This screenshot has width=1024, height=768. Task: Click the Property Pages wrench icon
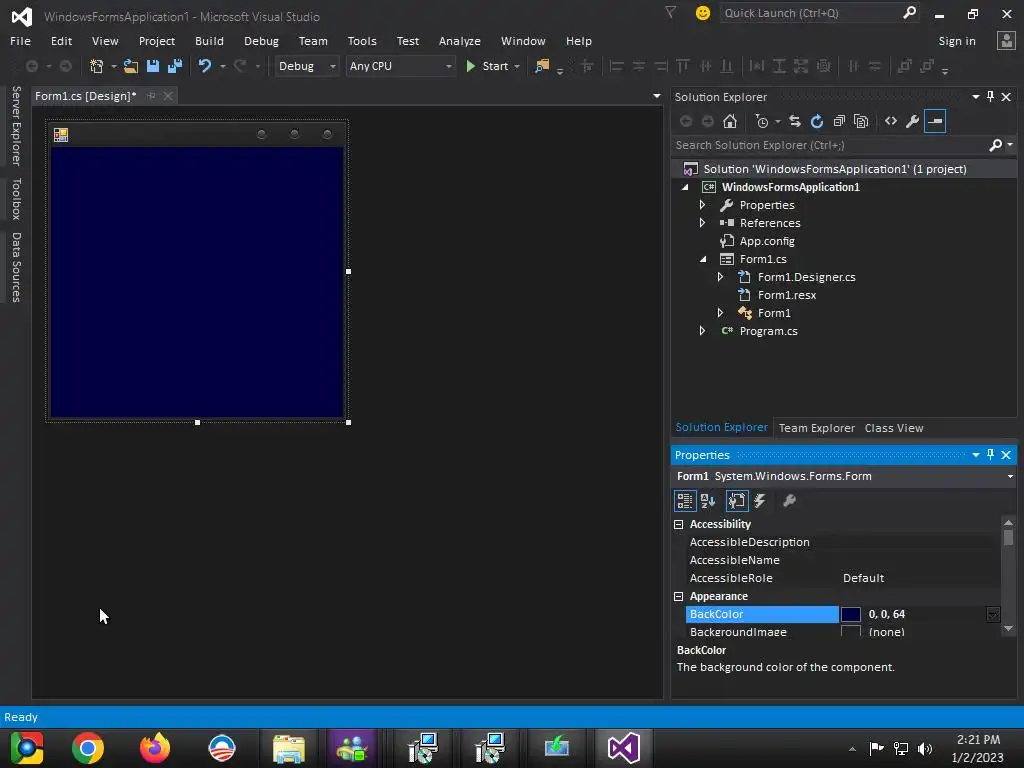tap(790, 501)
